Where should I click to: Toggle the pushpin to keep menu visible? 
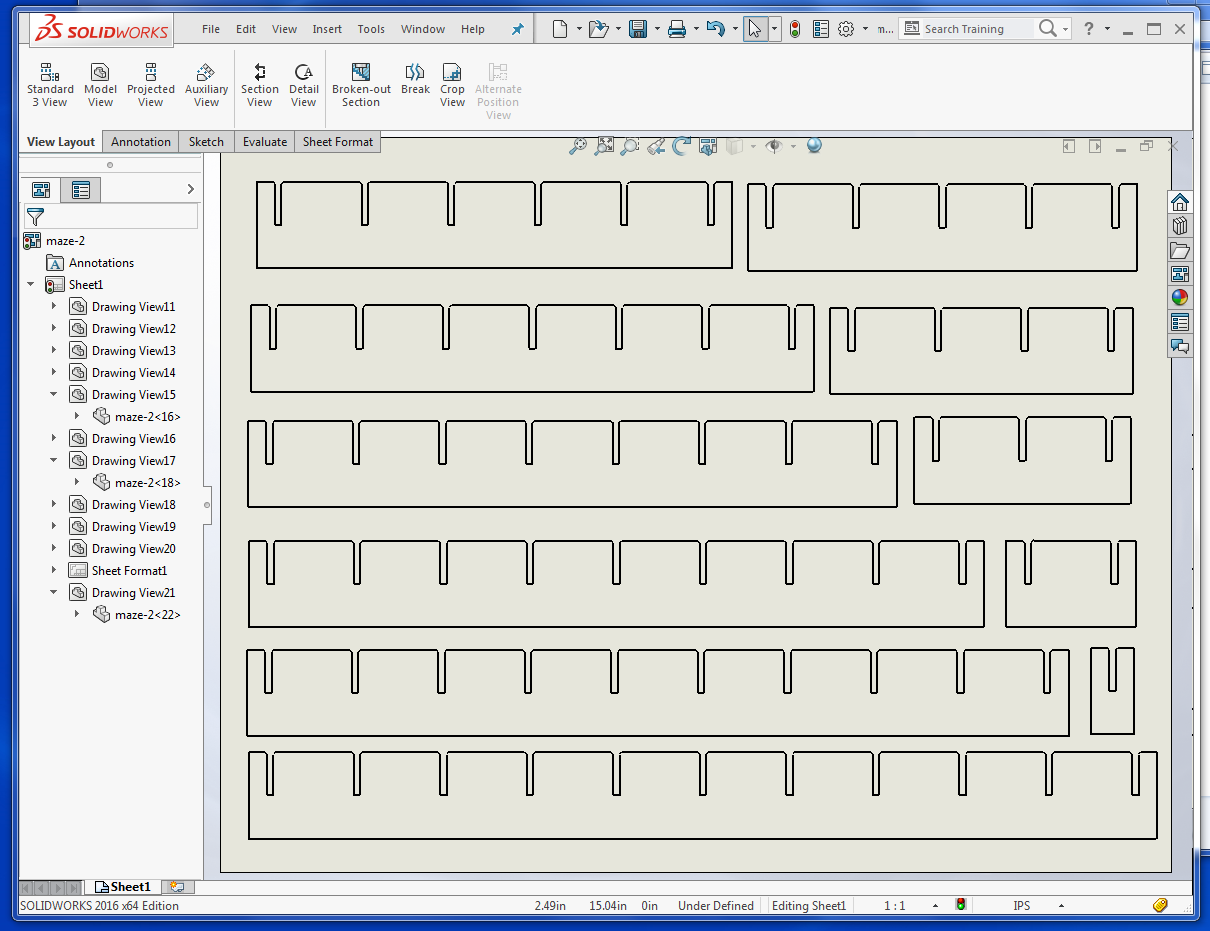coord(517,29)
